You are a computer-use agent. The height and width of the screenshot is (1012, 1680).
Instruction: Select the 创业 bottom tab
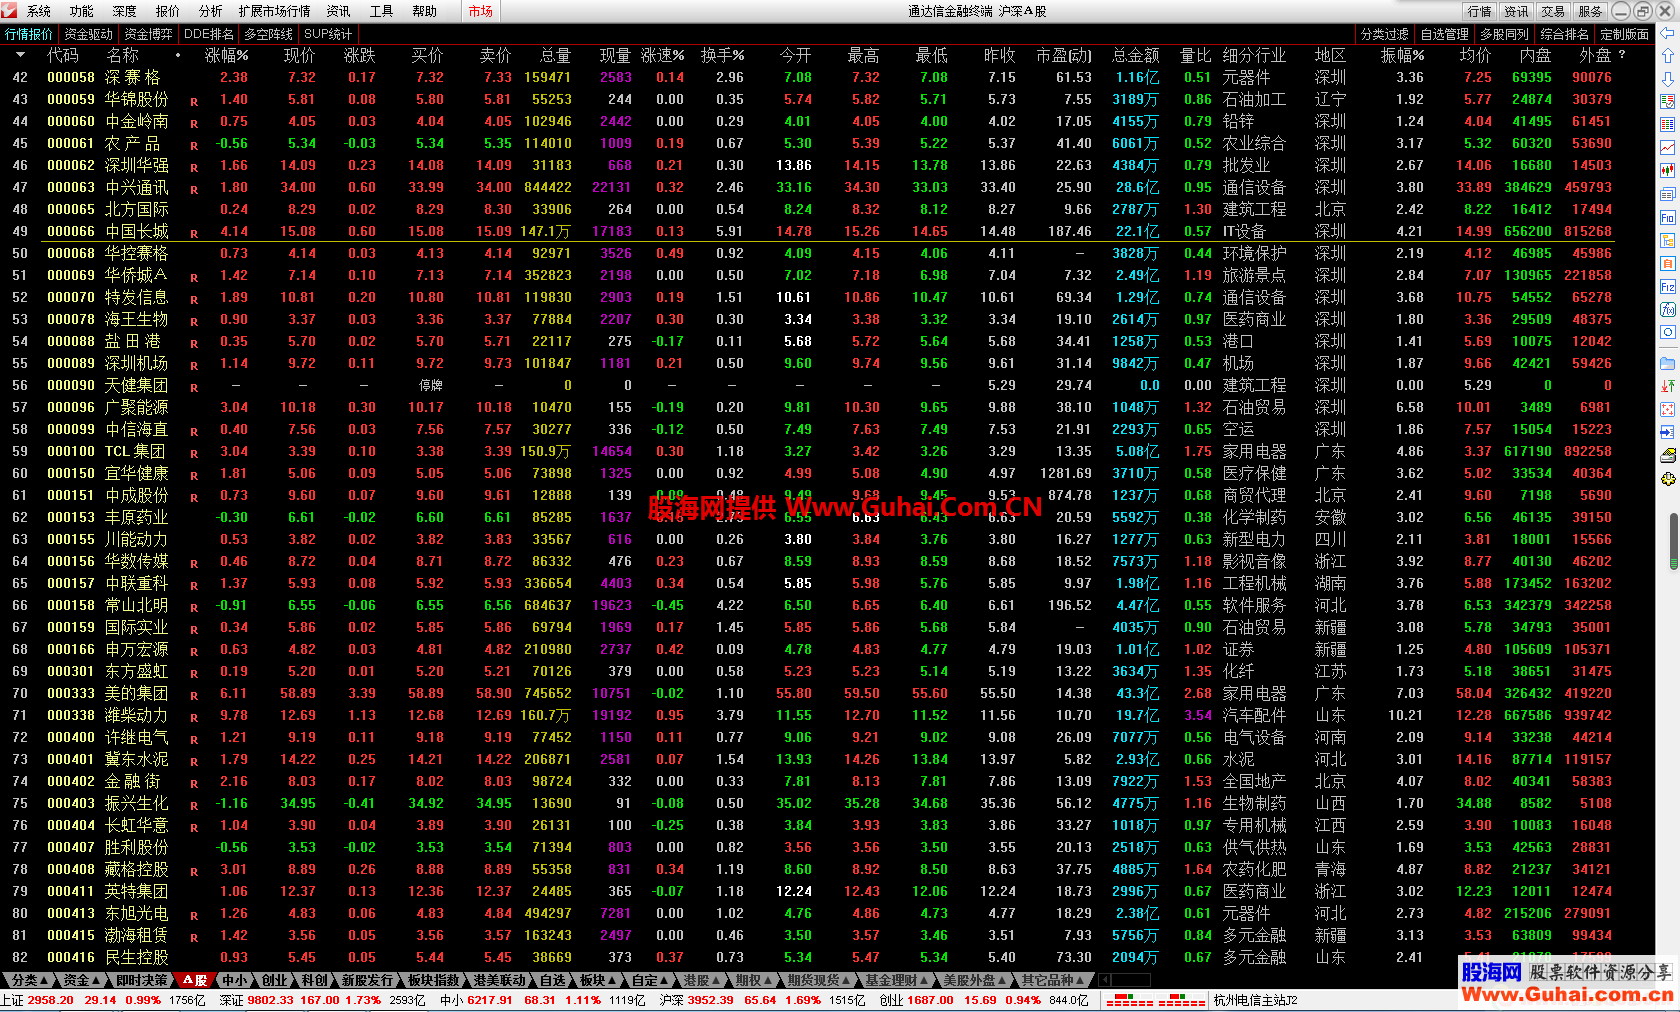click(274, 980)
